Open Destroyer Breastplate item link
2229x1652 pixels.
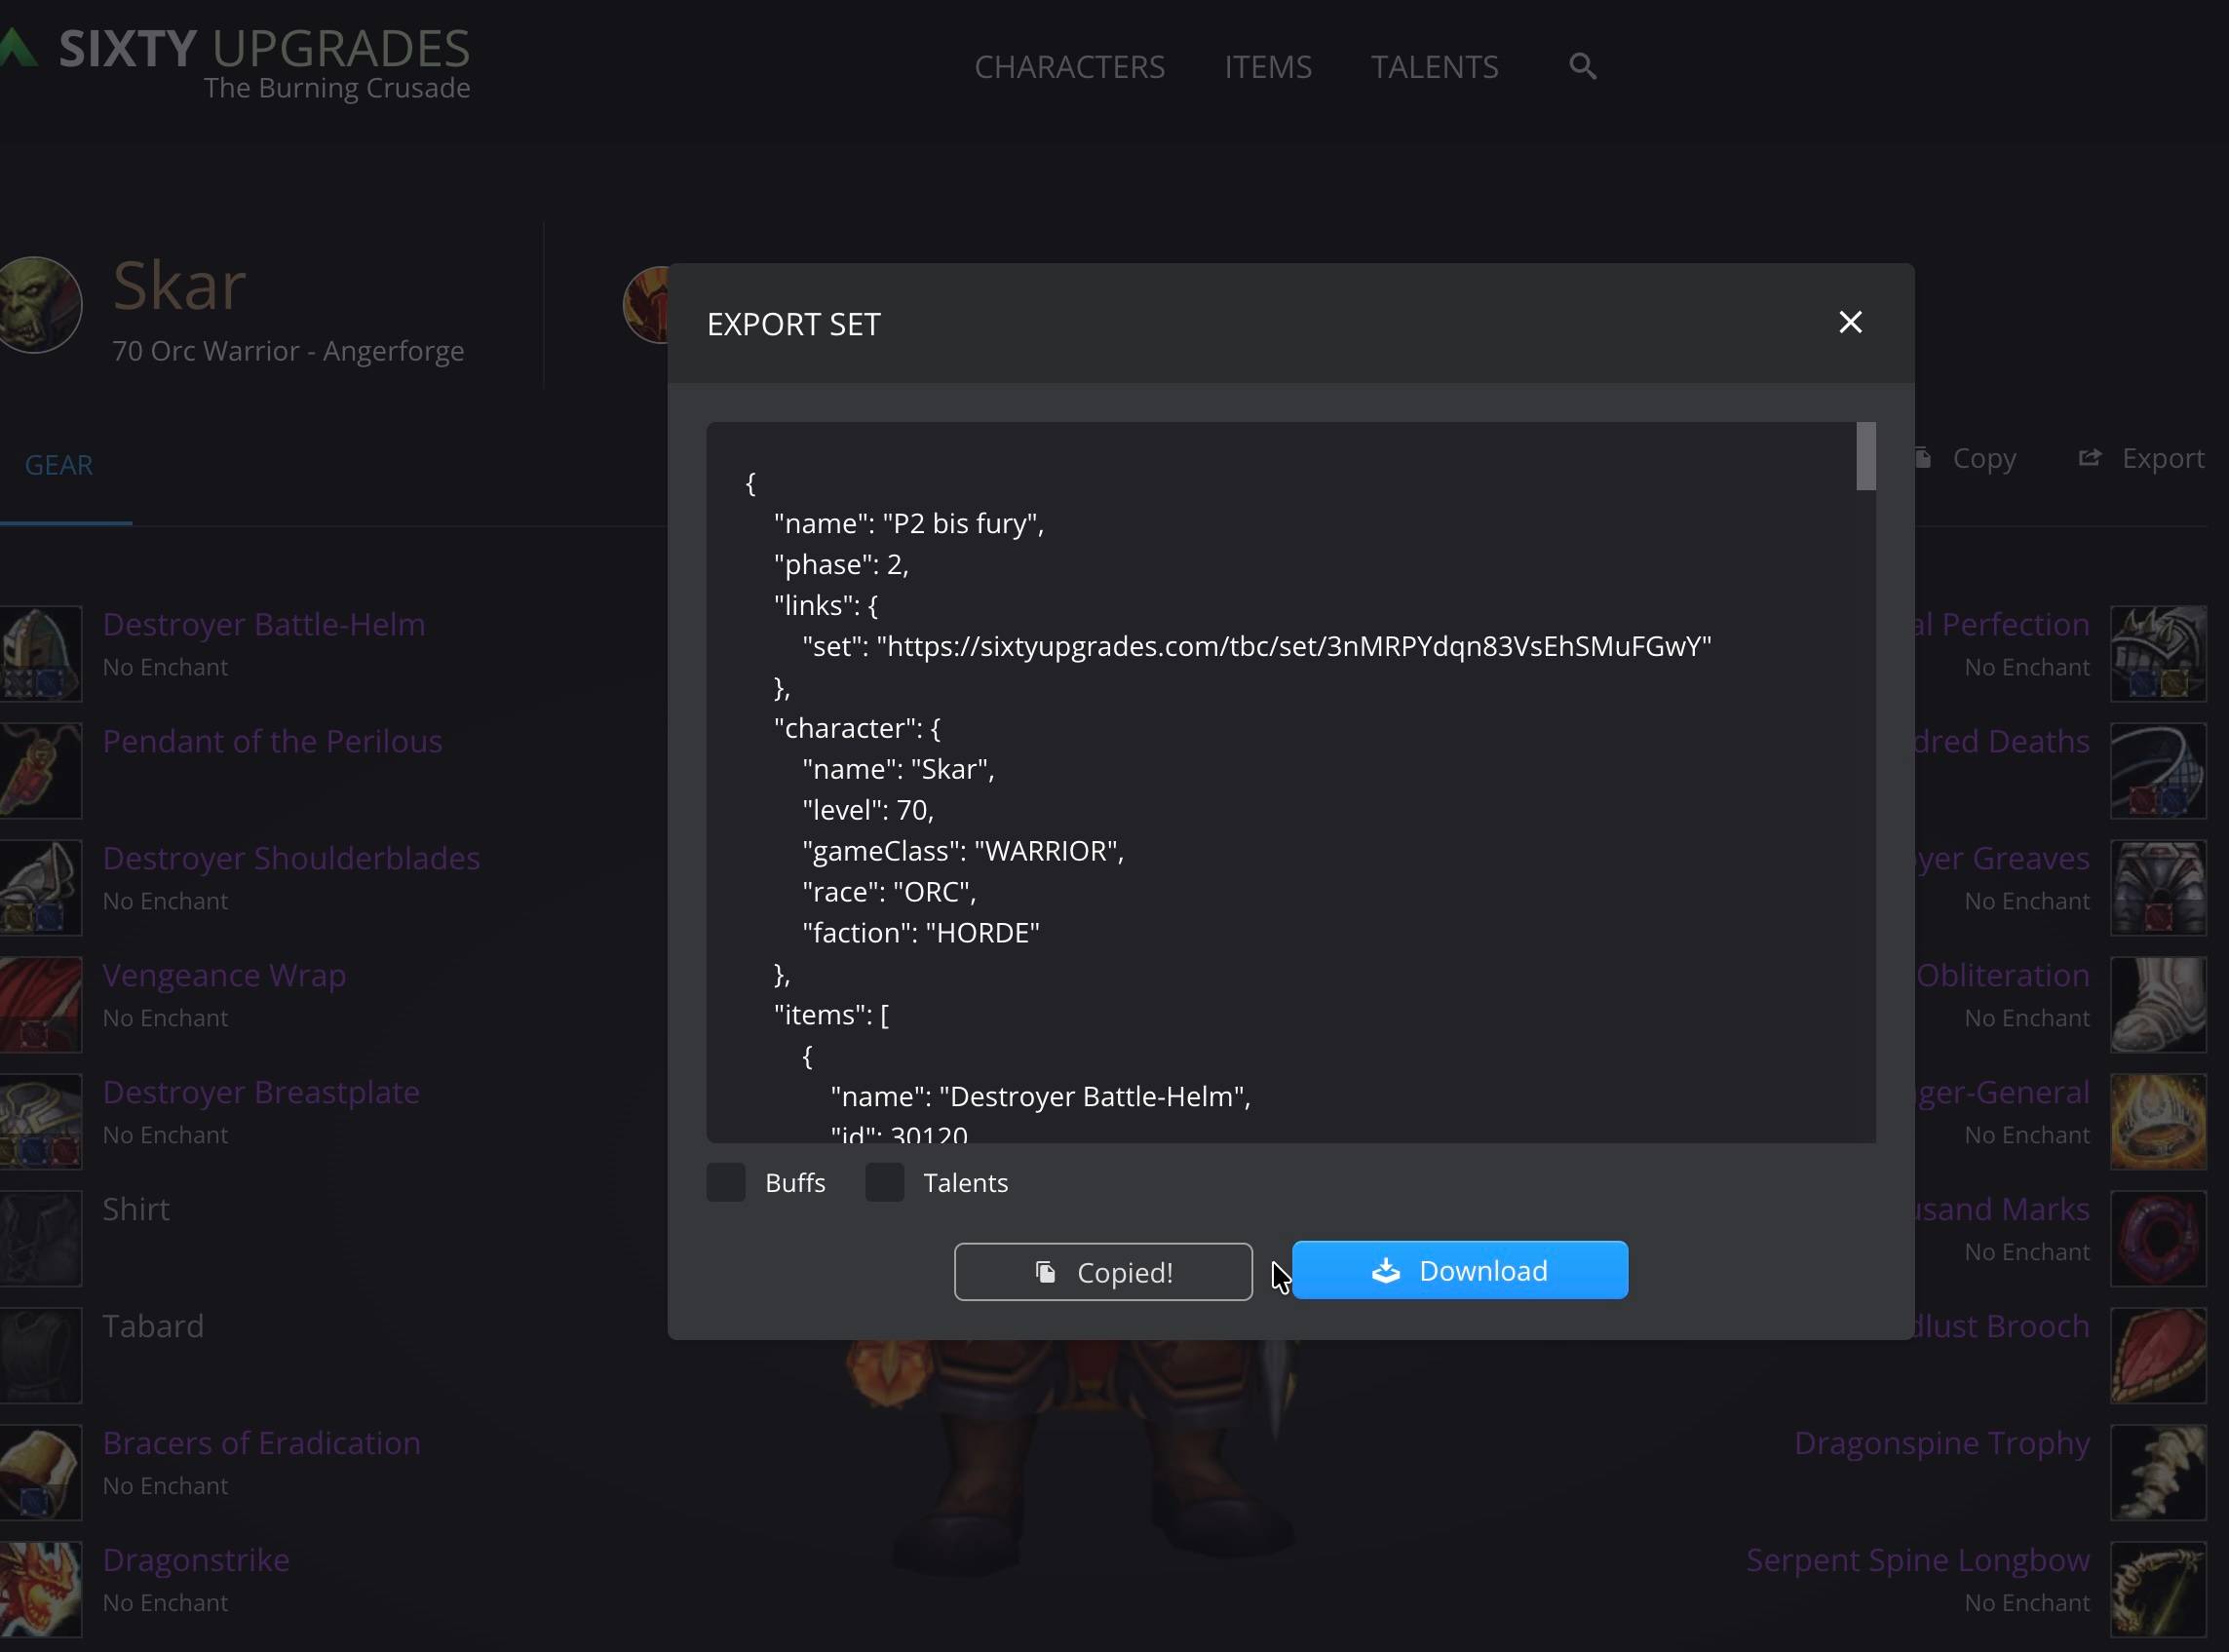(x=261, y=1092)
